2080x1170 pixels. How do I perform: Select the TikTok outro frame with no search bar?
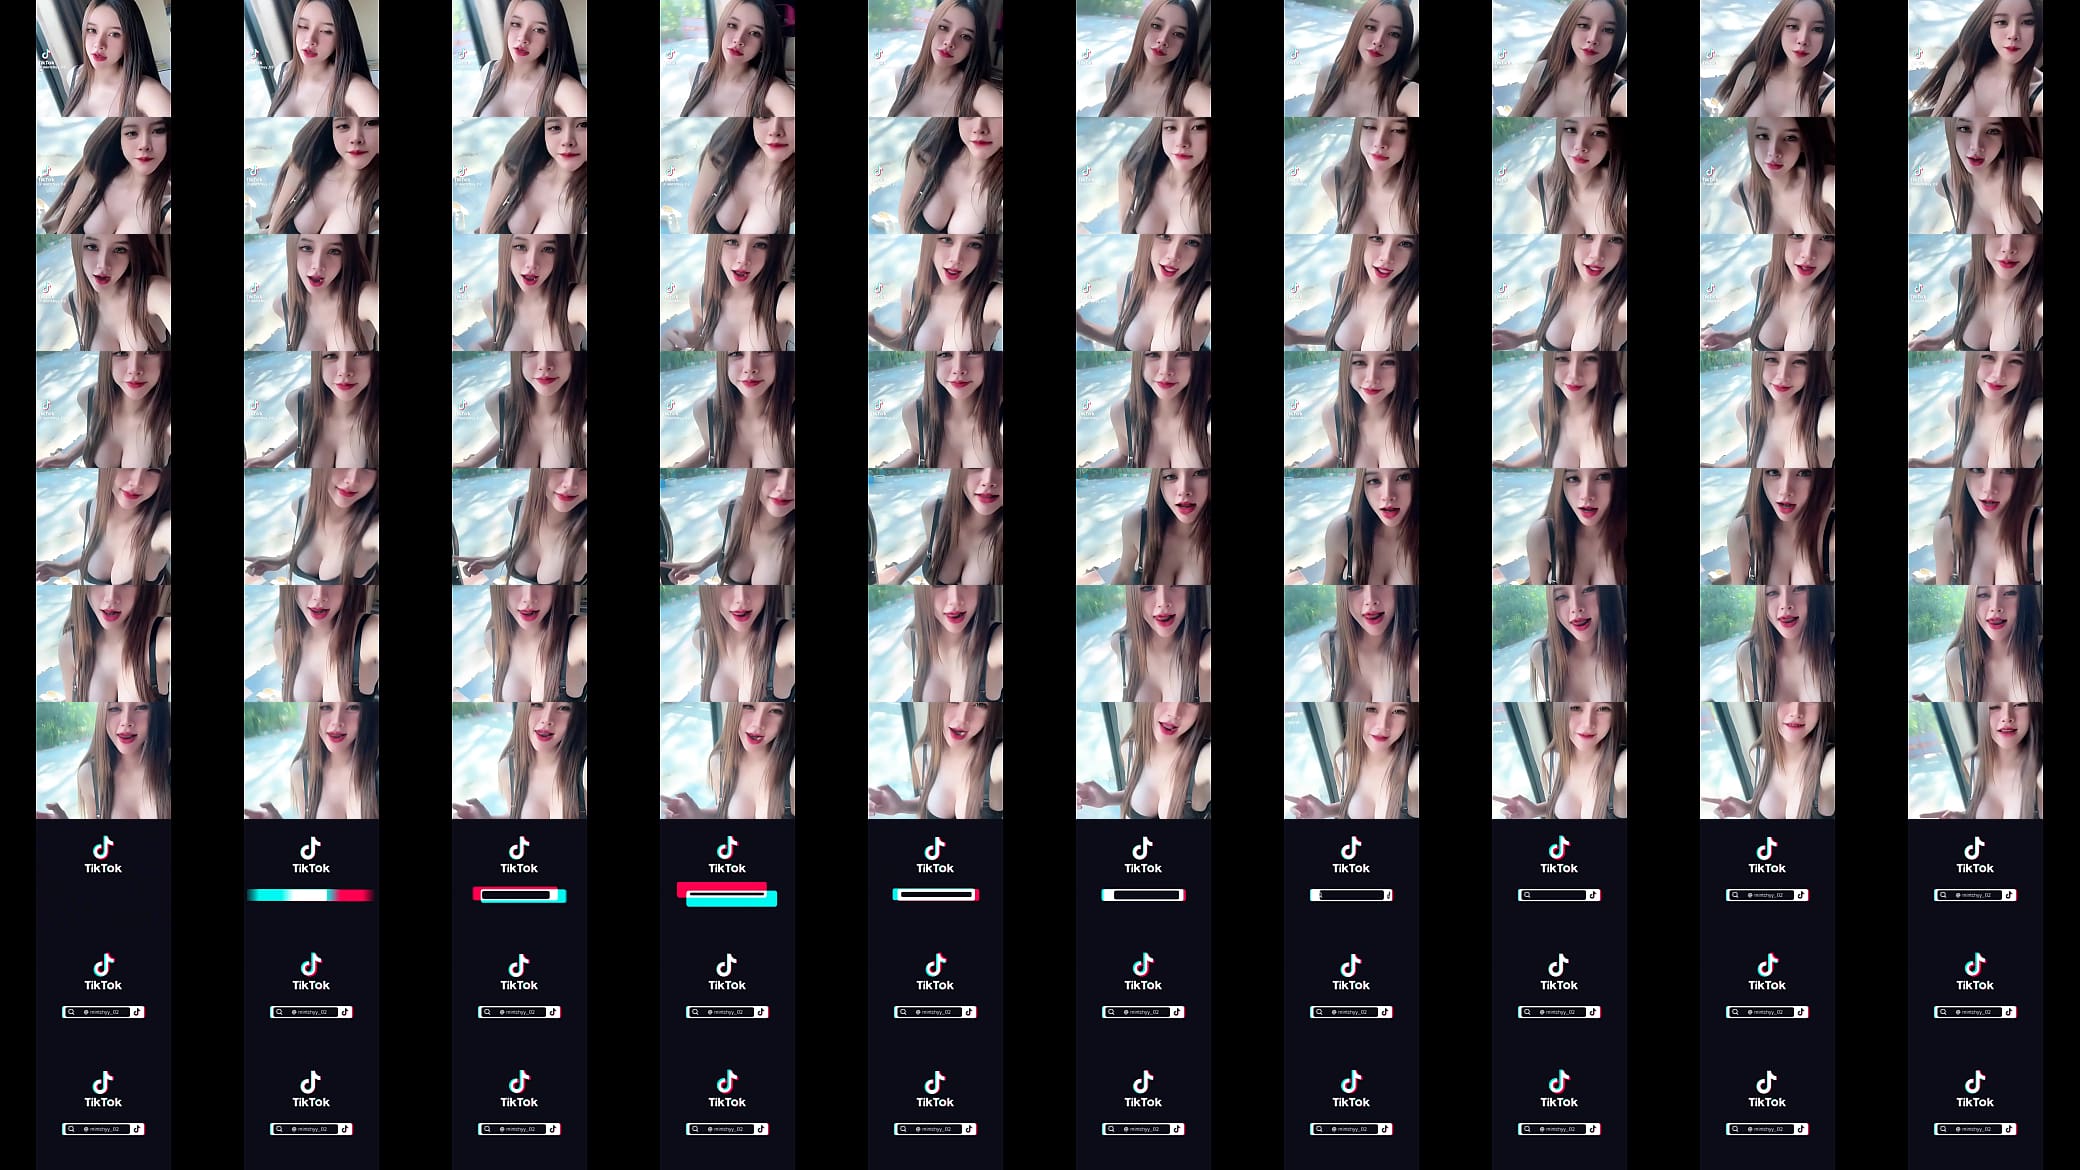click(x=103, y=877)
